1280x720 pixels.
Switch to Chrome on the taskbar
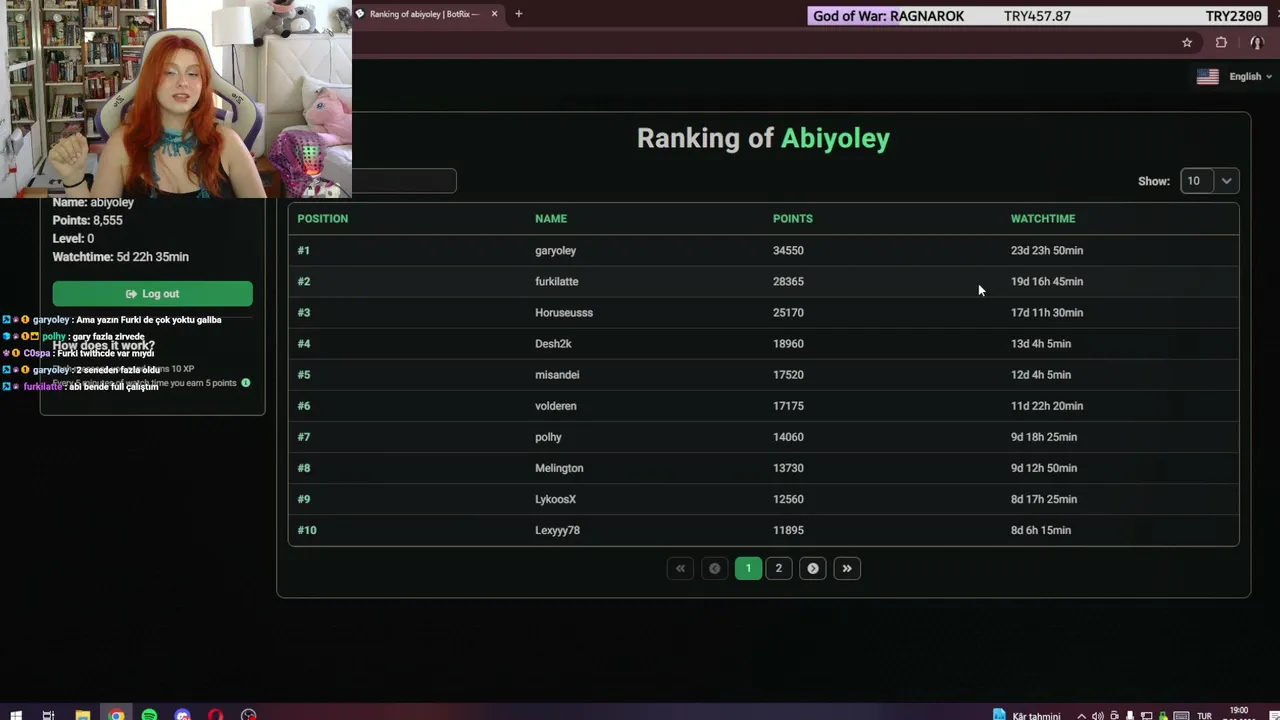coord(116,715)
